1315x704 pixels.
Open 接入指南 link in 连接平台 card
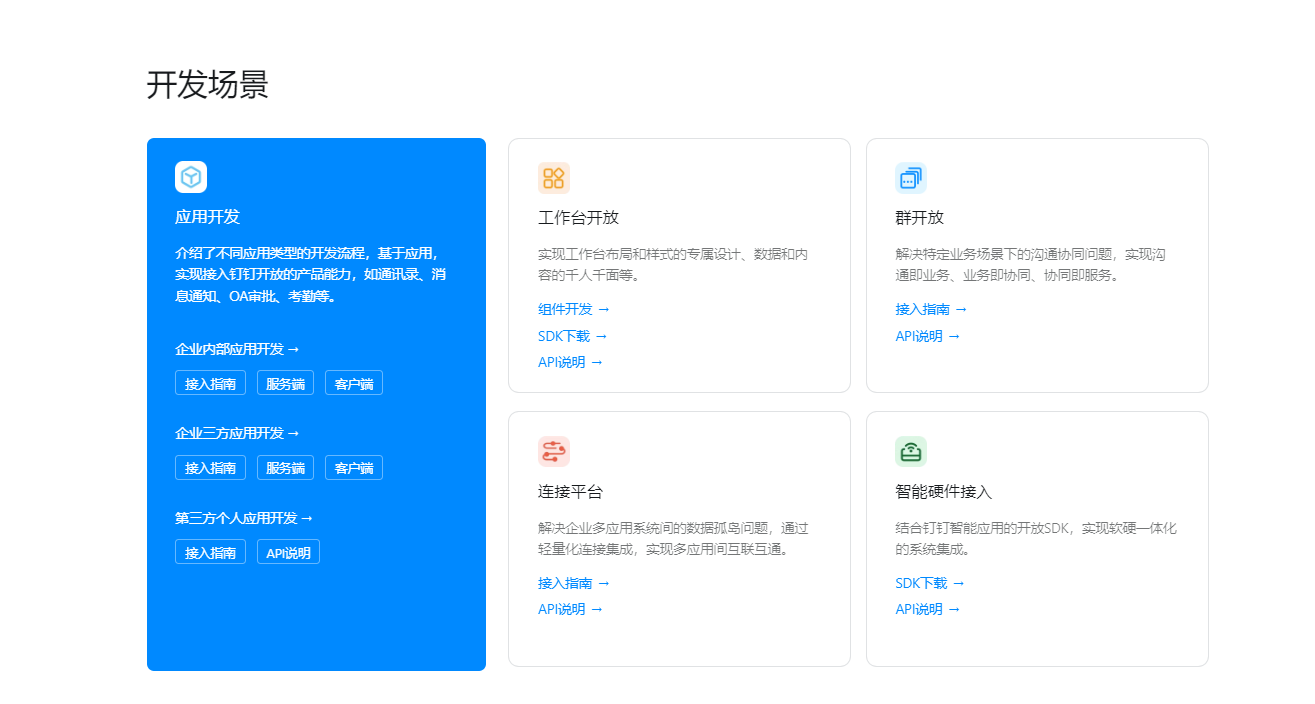574,583
